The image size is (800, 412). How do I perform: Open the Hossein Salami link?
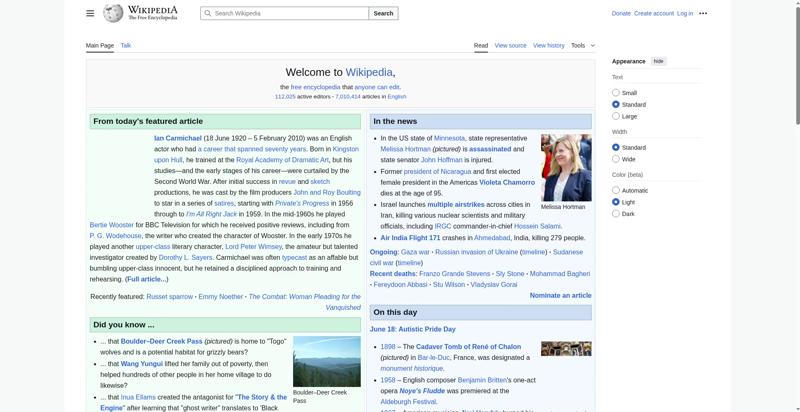click(x=537, y=226)
